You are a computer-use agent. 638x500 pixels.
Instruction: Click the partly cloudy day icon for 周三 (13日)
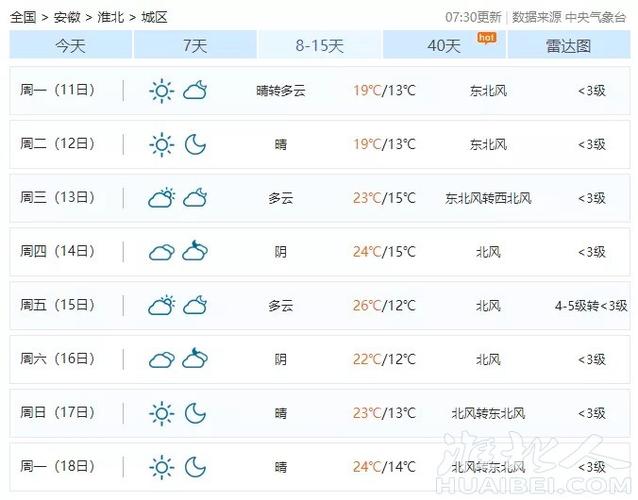point(162,198)
